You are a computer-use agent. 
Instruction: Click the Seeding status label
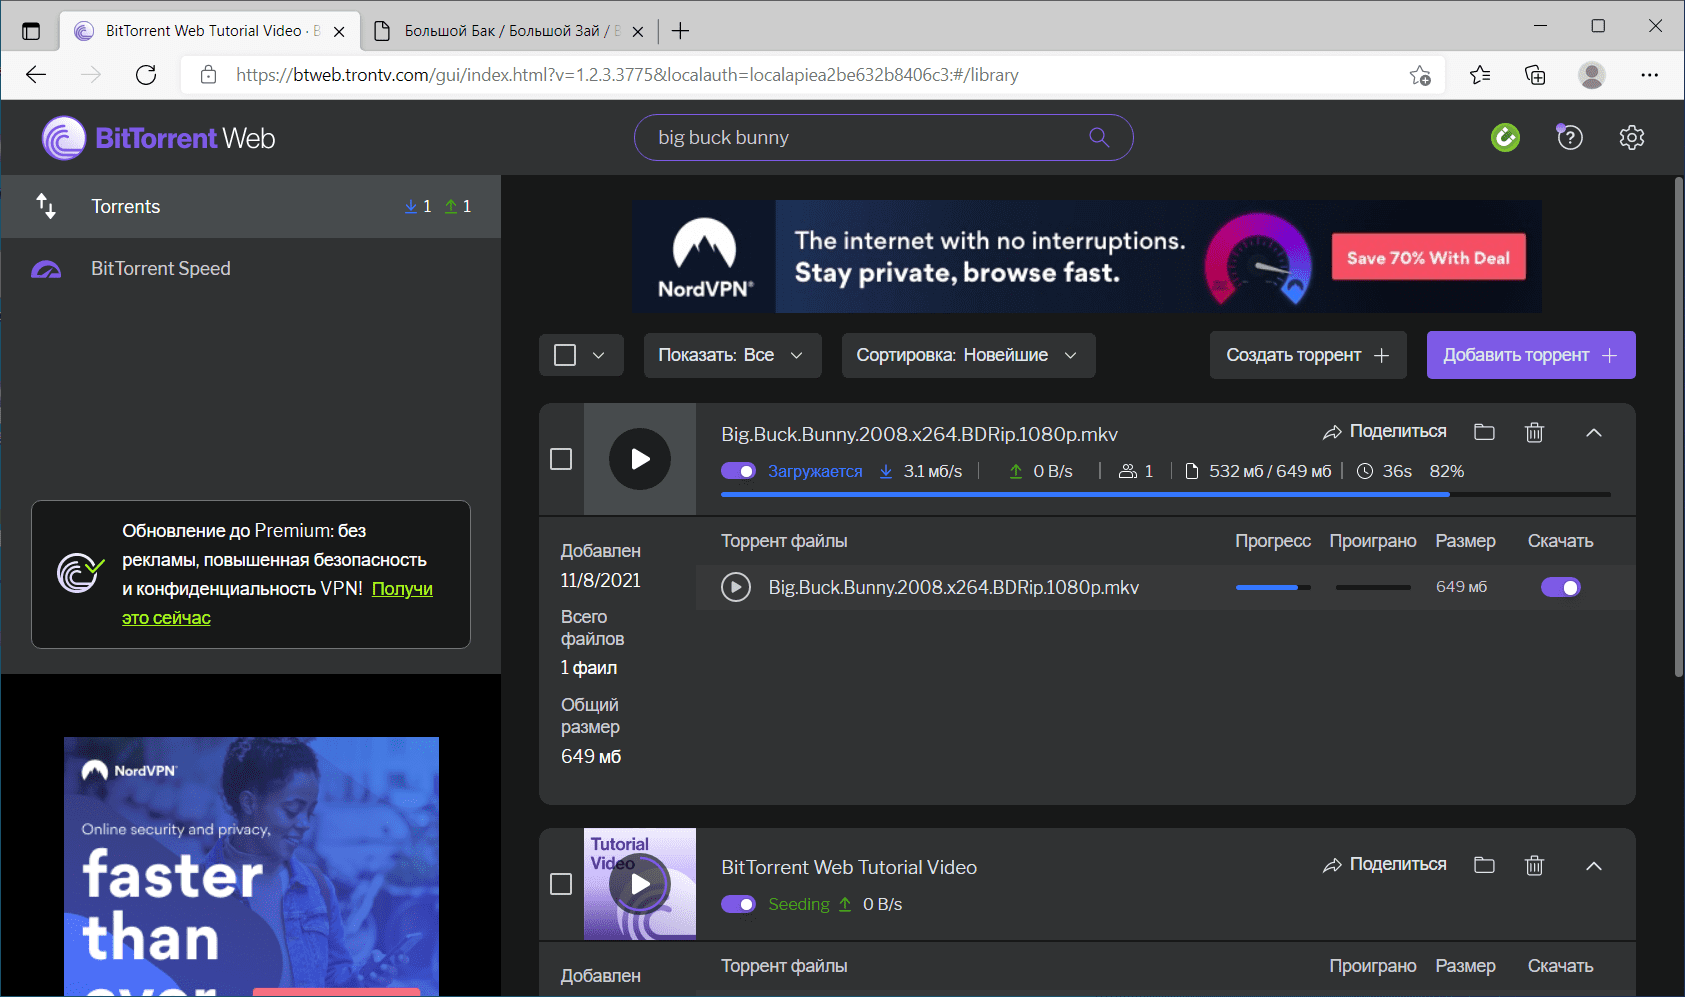[x=799, y=904]
